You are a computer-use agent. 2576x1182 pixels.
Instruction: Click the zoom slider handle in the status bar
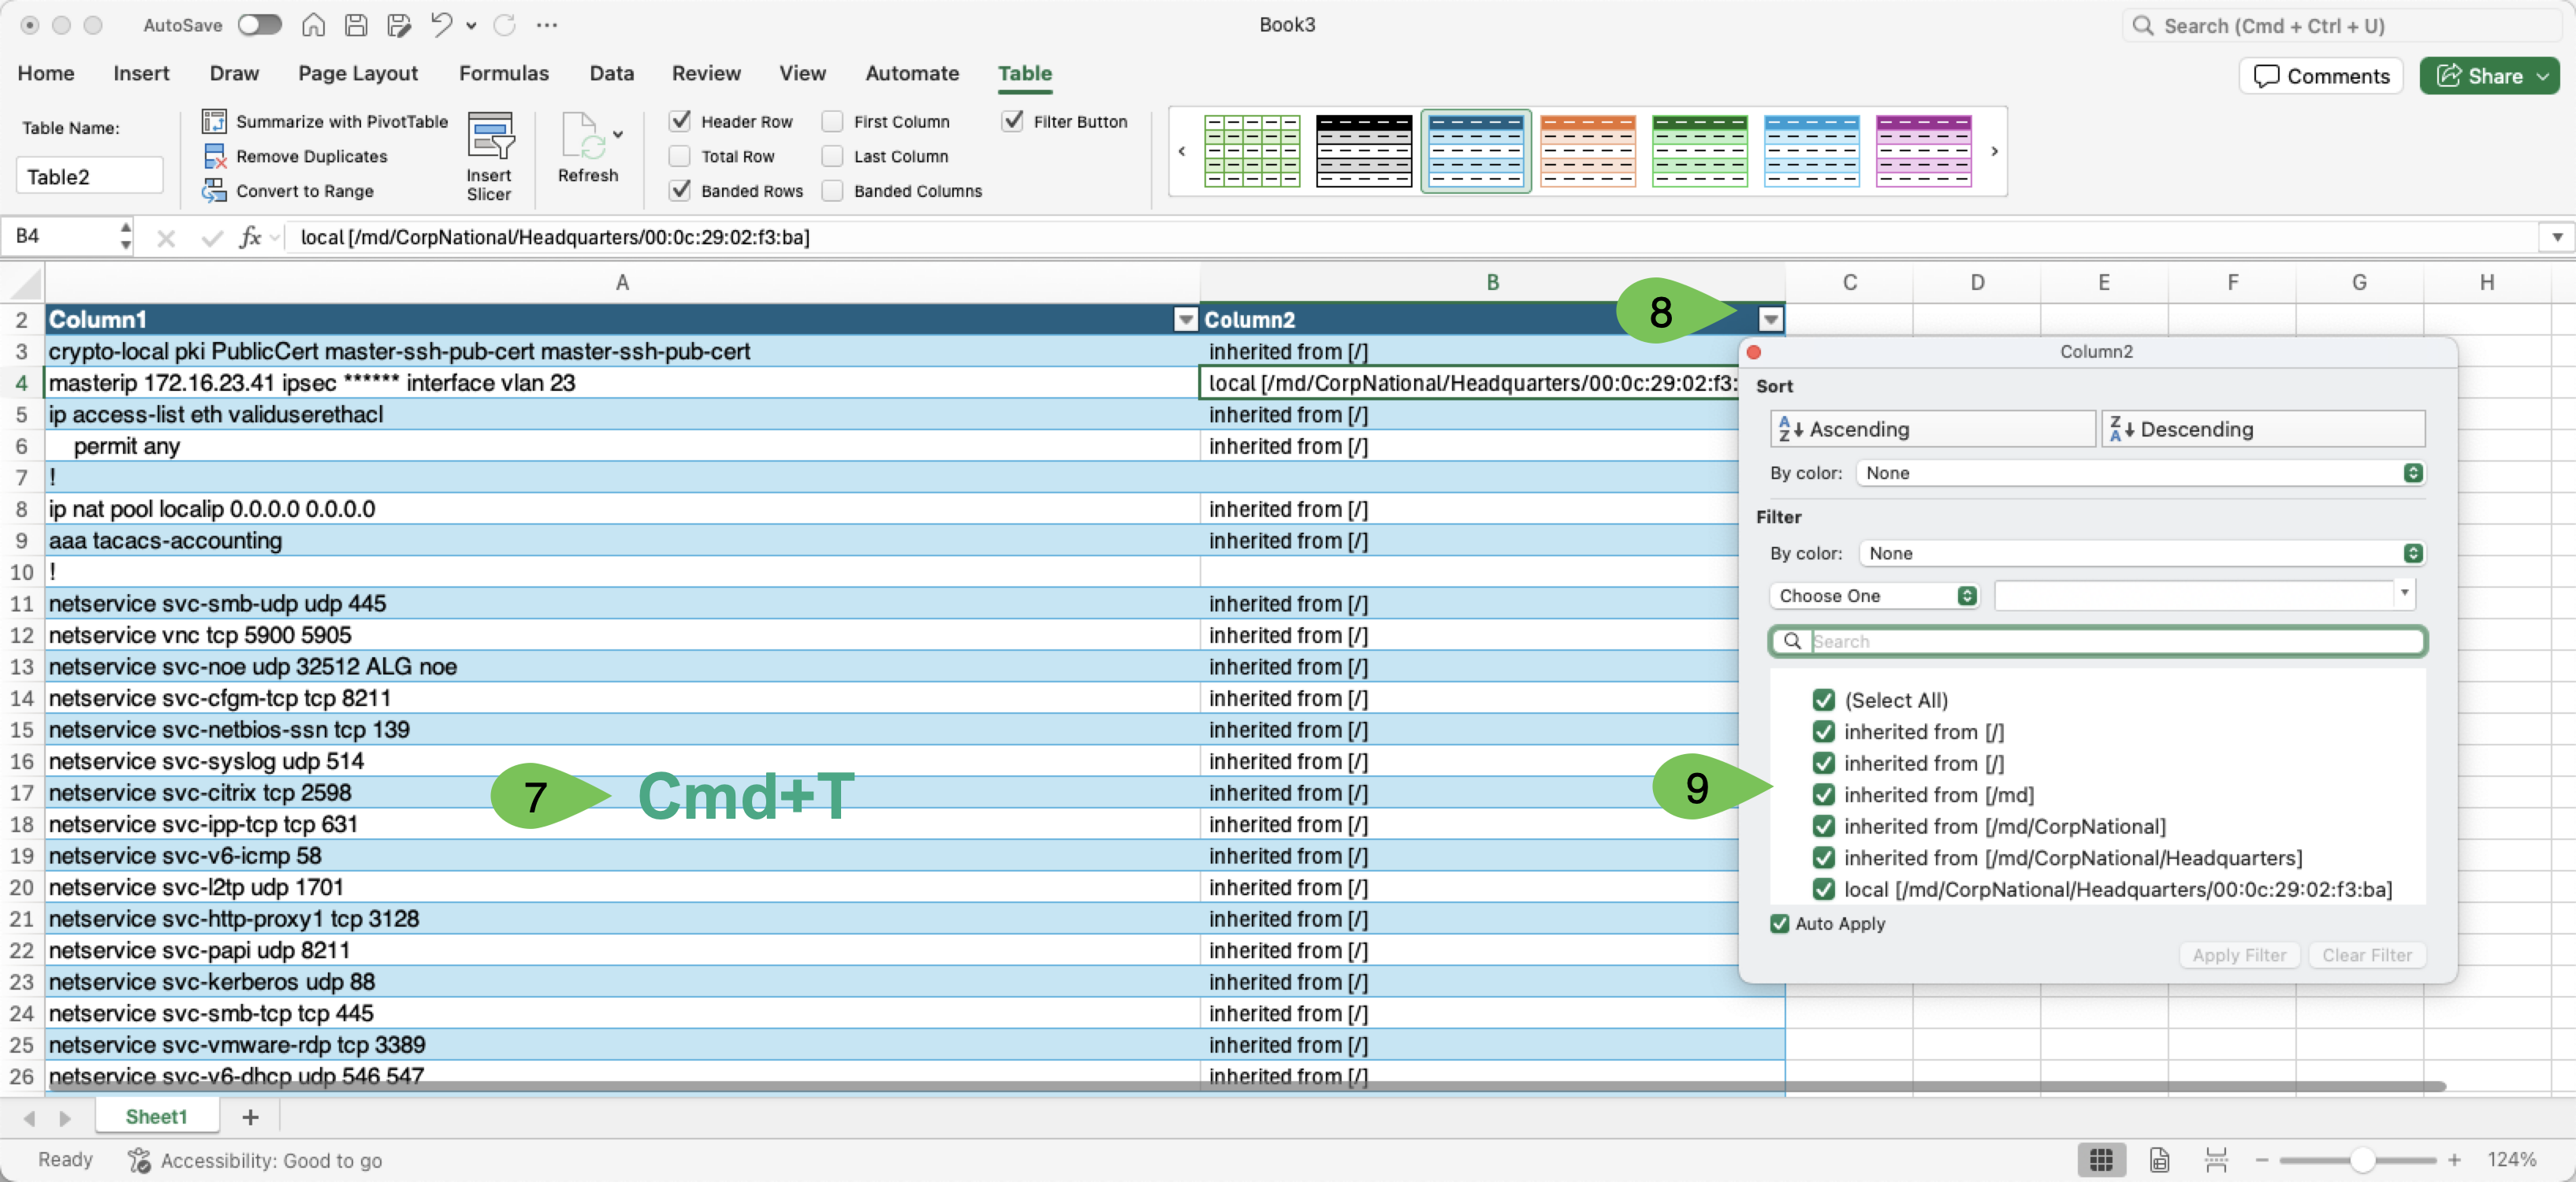[x=2362, y=1159]
